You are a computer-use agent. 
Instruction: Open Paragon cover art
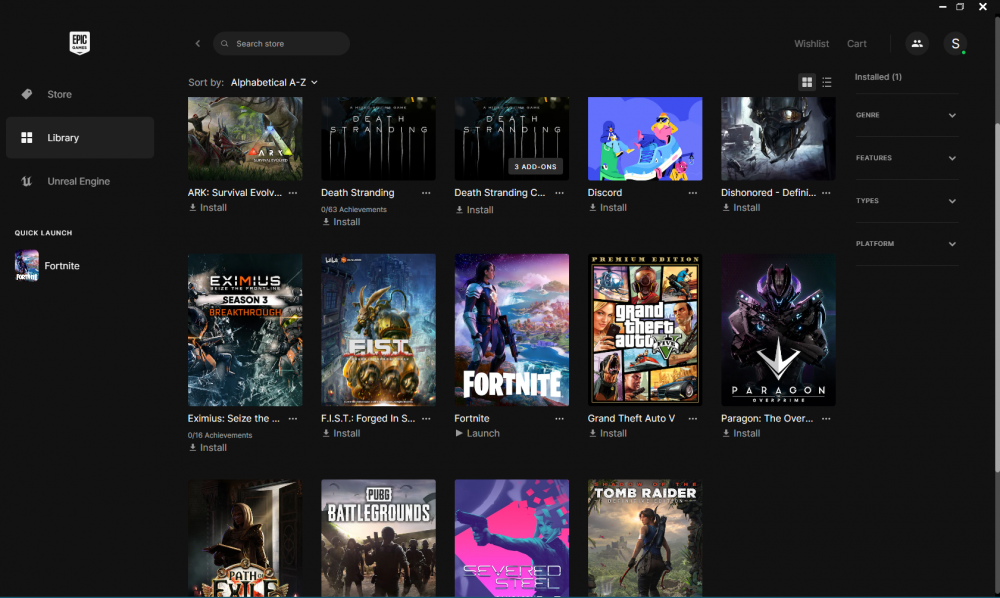pos(778,330)
